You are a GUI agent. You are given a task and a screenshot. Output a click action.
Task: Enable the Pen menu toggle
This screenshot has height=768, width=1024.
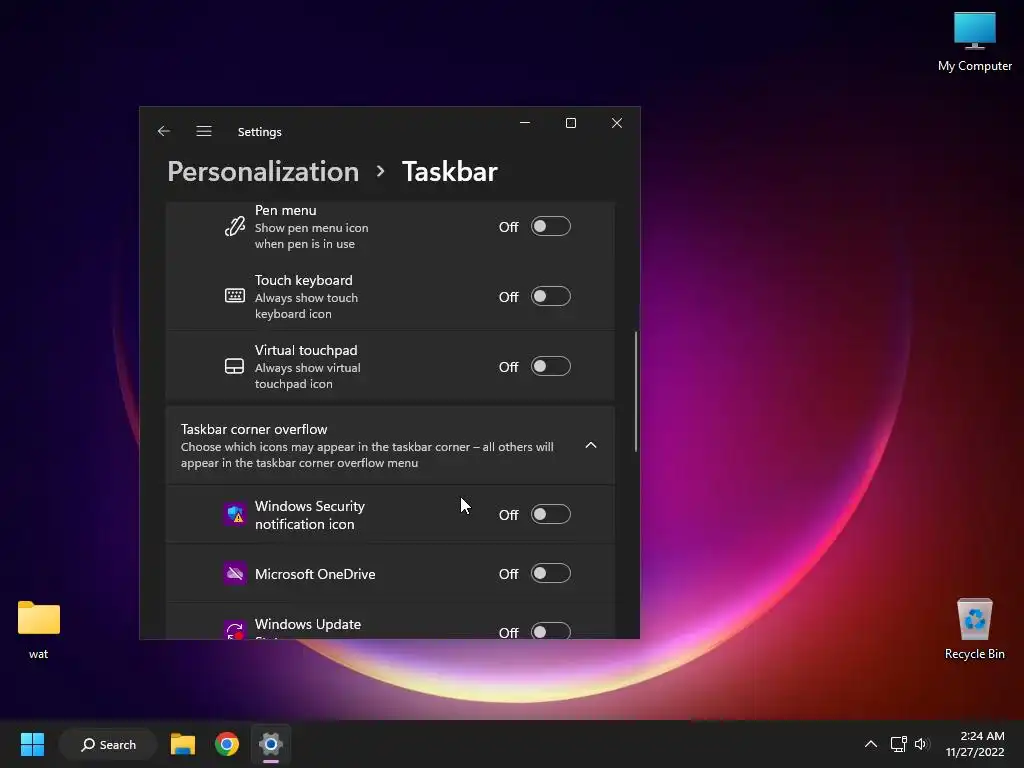551,227
